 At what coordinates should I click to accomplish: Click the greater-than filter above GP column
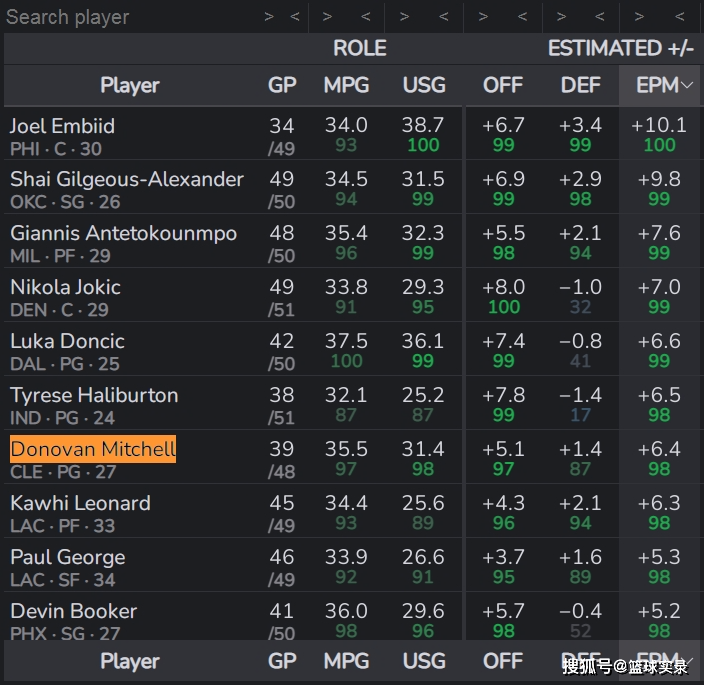[269, 16]
